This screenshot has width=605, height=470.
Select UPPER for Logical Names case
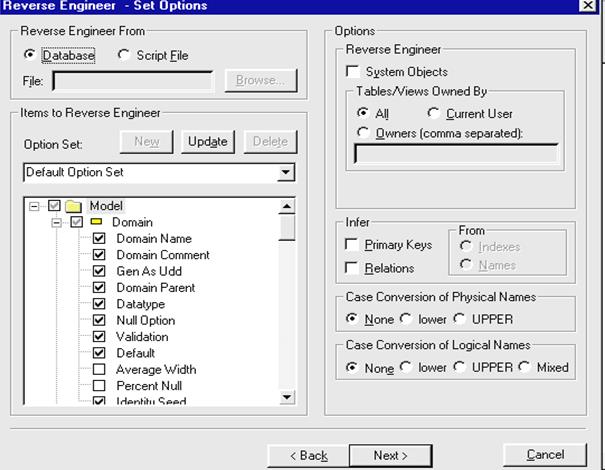(x=459, y=367)
